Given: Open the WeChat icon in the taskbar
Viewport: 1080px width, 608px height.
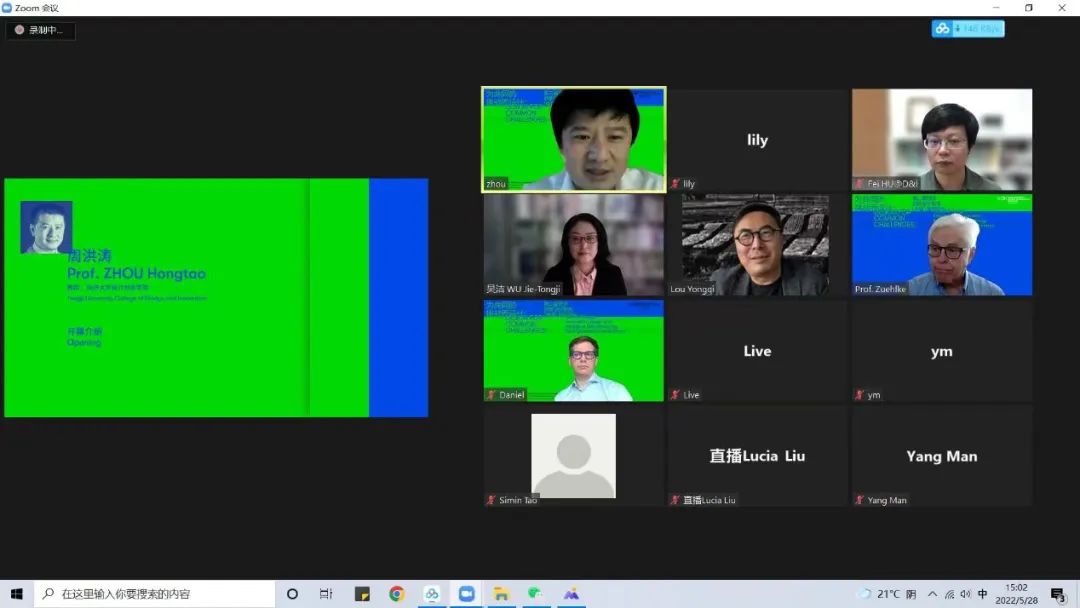Looking at the screenshot, I should tap(536, 594).
